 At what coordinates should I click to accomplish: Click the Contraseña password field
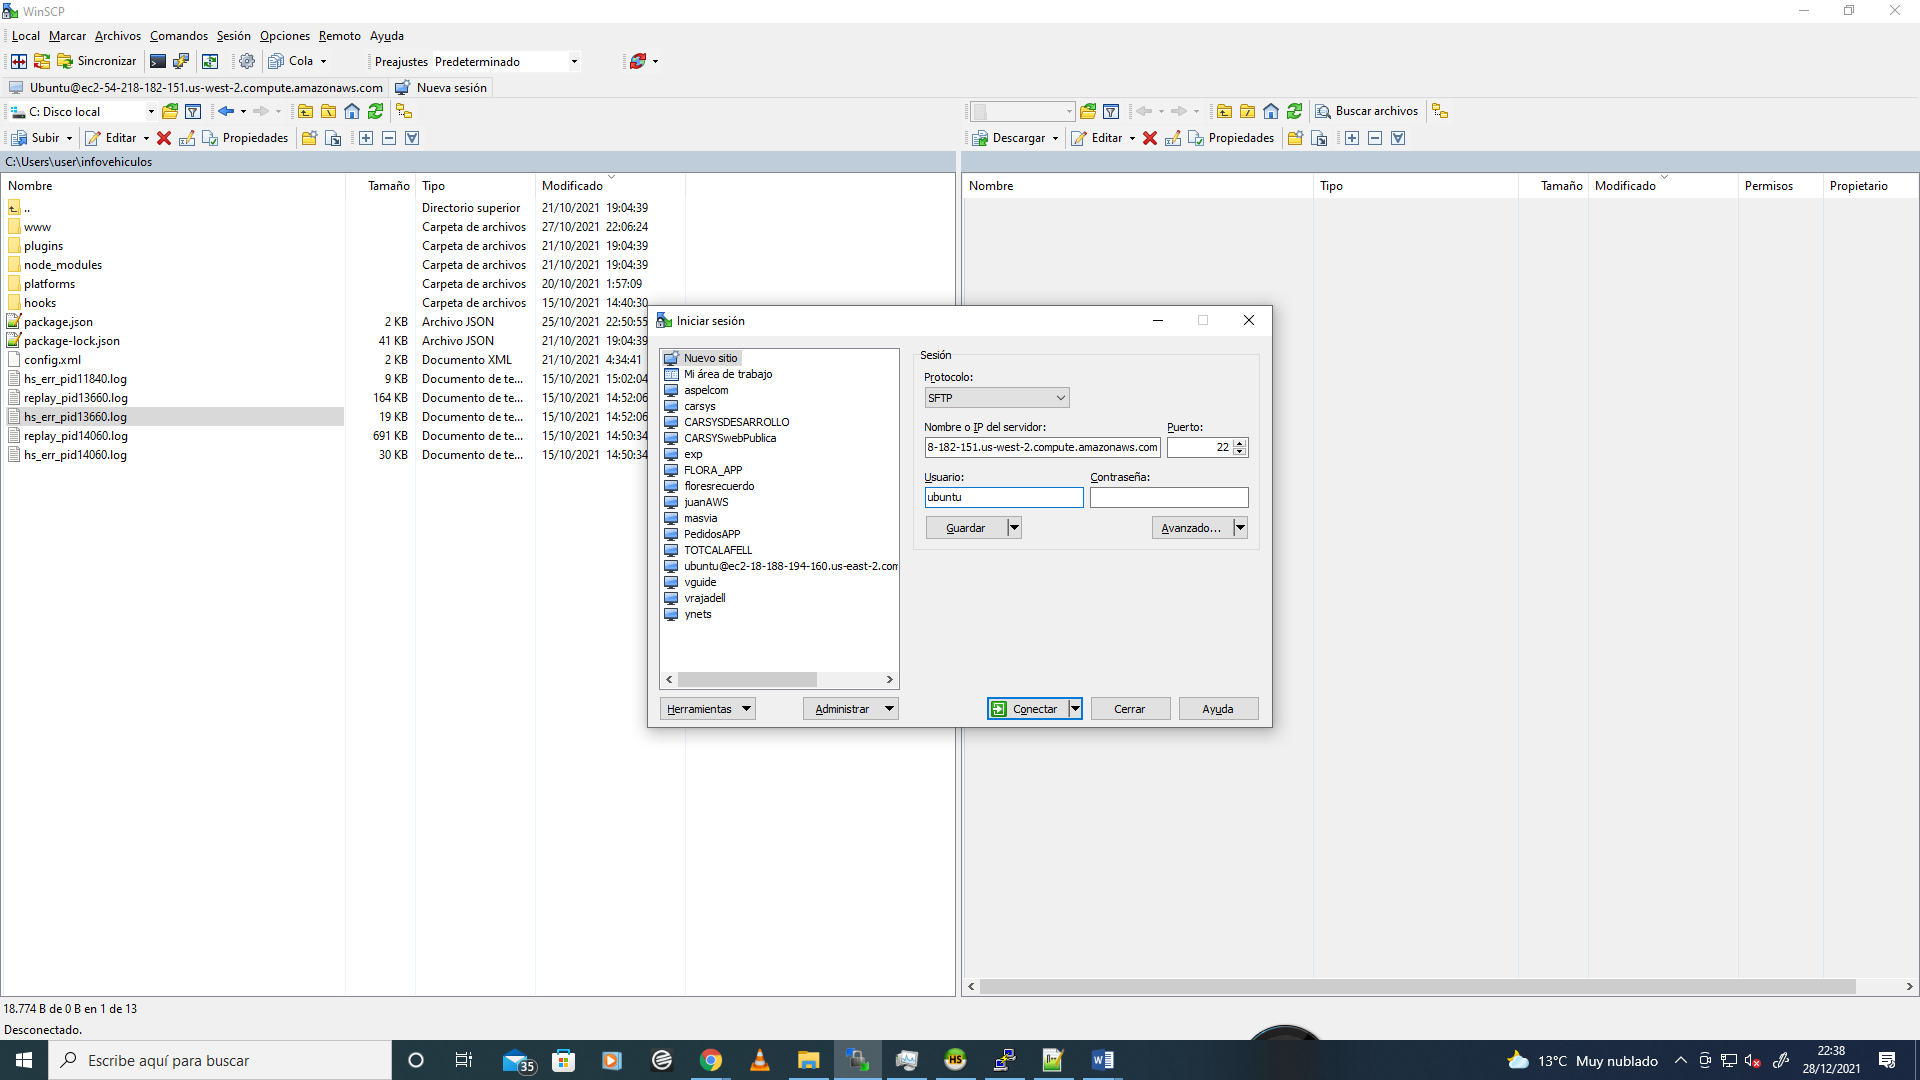tap(1168, 497)
